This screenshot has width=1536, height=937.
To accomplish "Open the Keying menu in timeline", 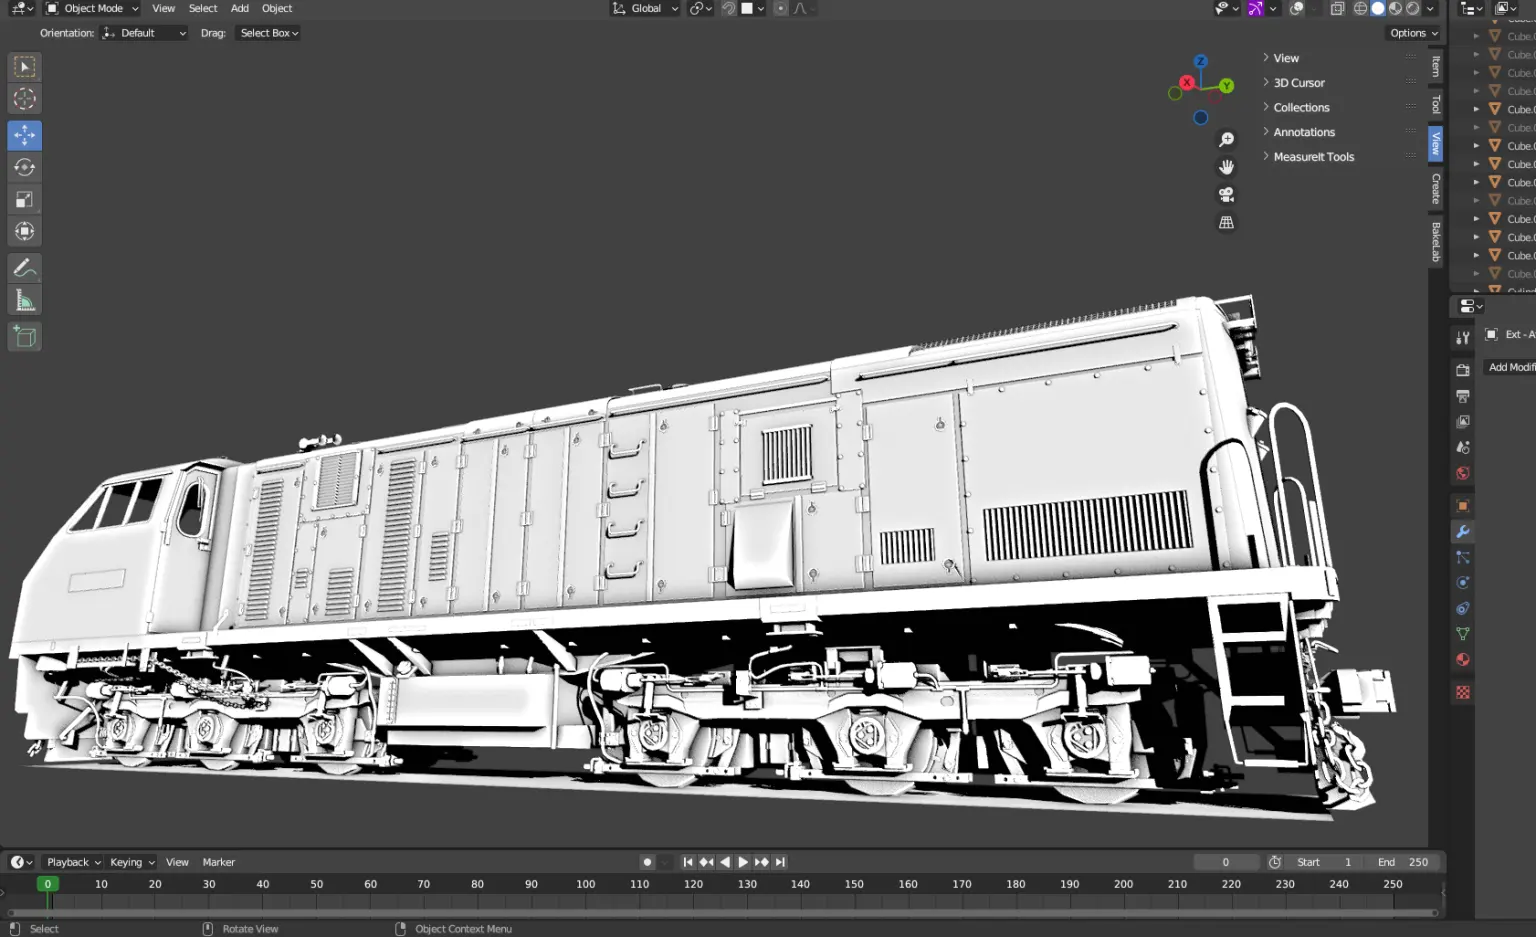I will pos(132,862).
